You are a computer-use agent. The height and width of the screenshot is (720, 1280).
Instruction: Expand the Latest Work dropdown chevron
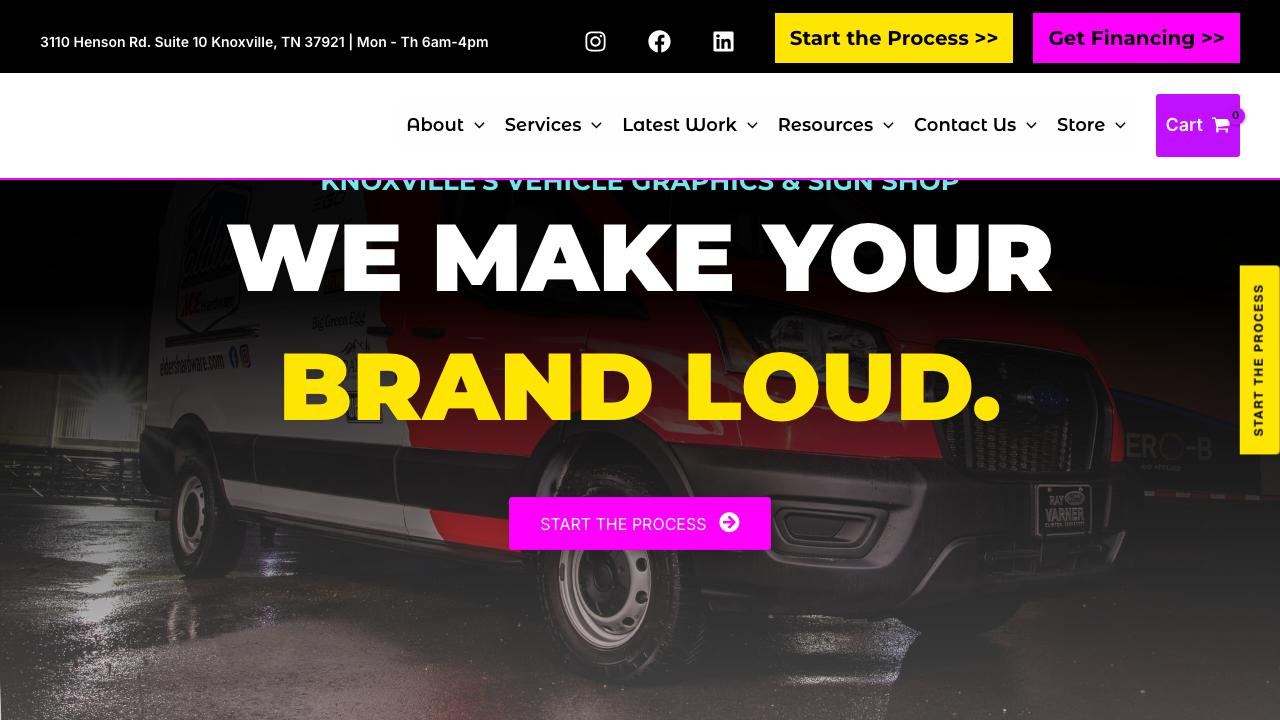click(752, 125)
